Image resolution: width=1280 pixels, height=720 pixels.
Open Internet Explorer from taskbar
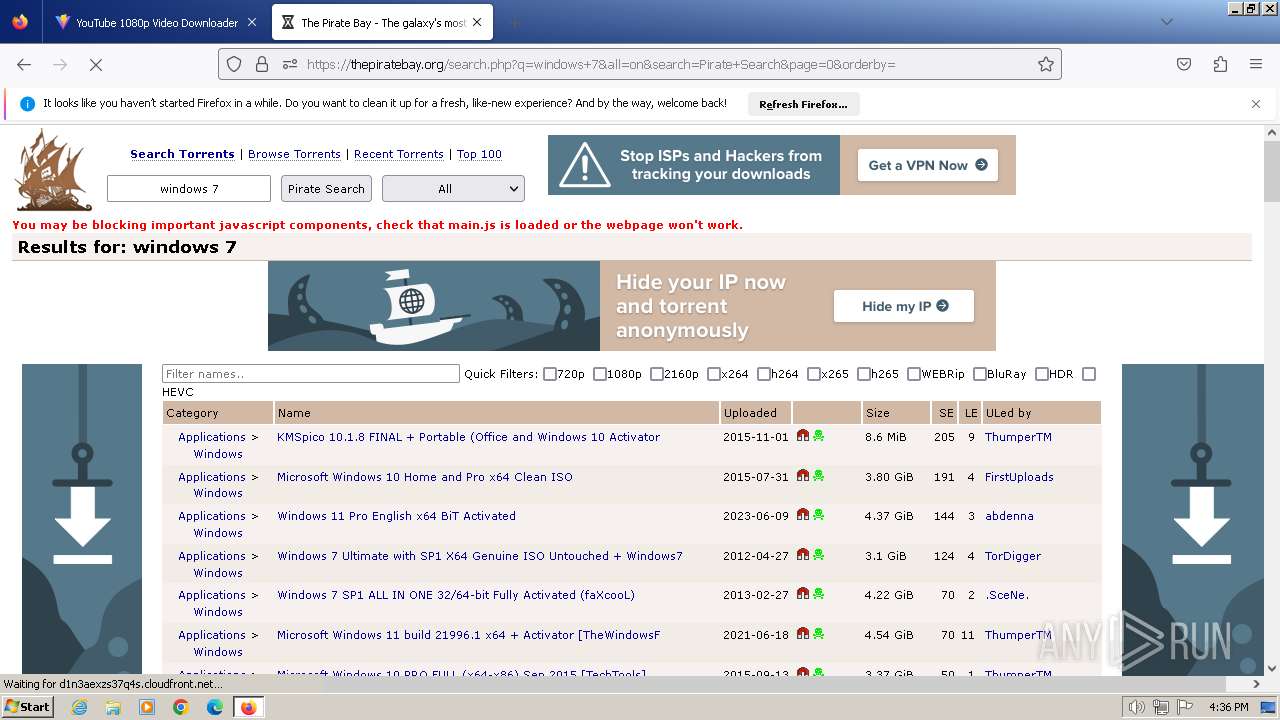point(79,707)
